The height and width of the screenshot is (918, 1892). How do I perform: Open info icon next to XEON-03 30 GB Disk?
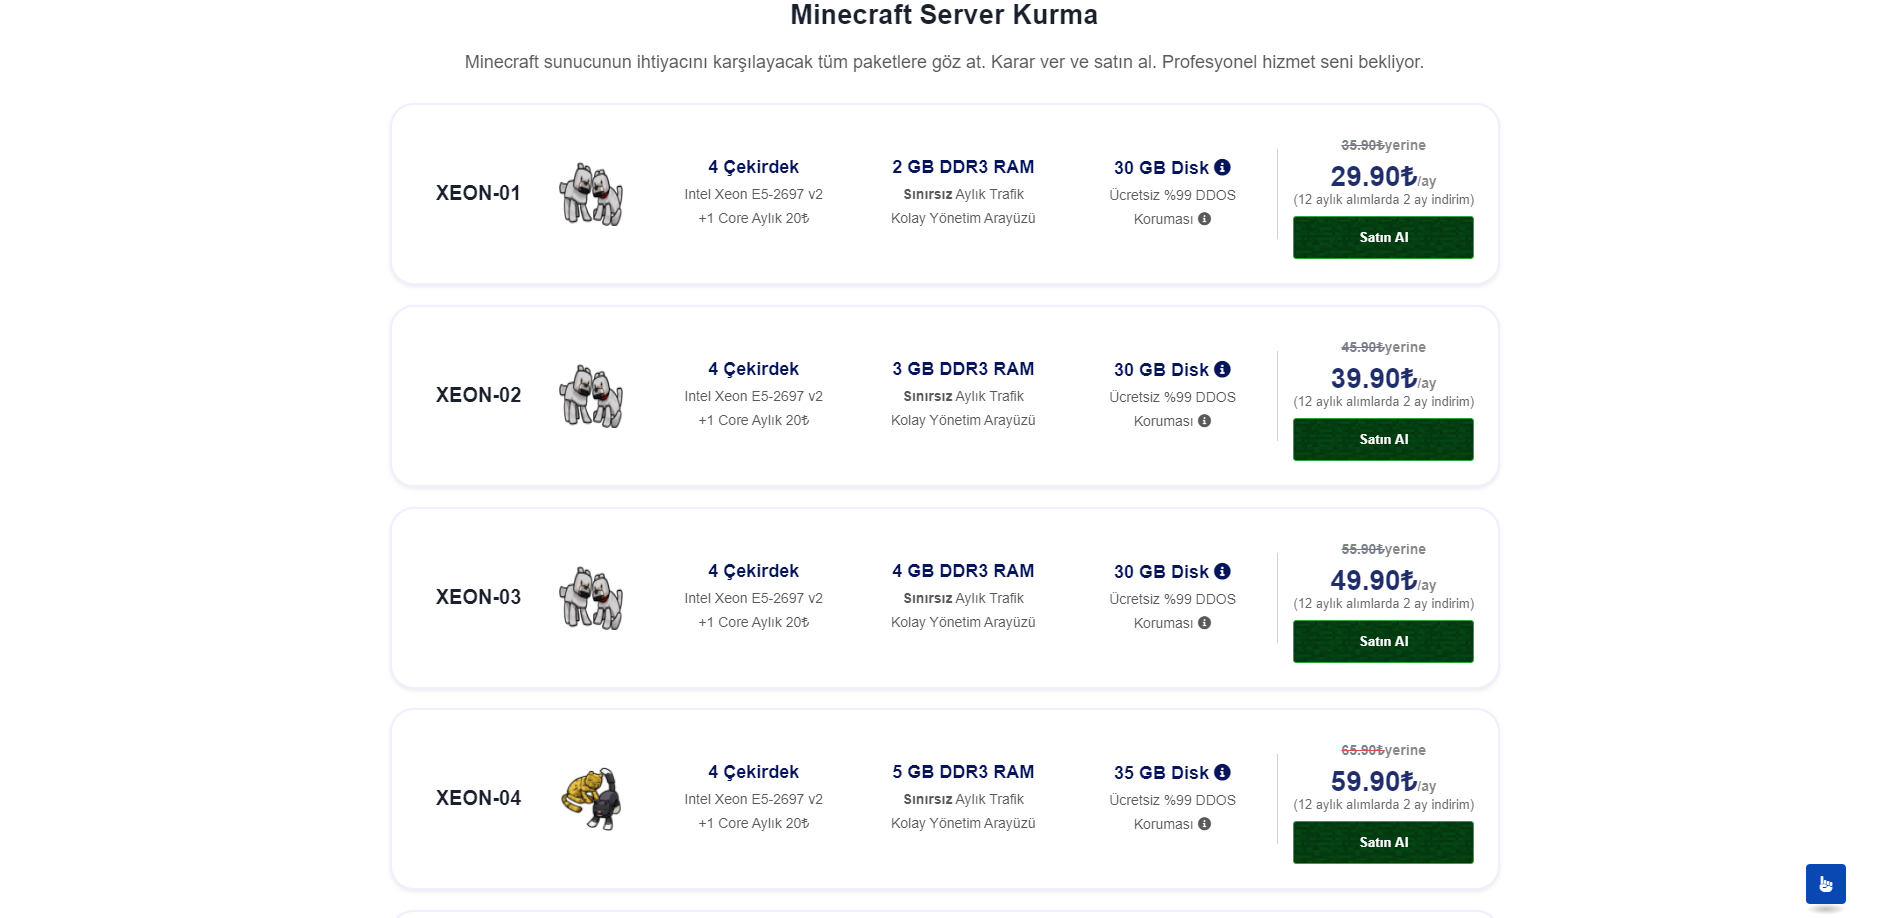[1222, 571]
